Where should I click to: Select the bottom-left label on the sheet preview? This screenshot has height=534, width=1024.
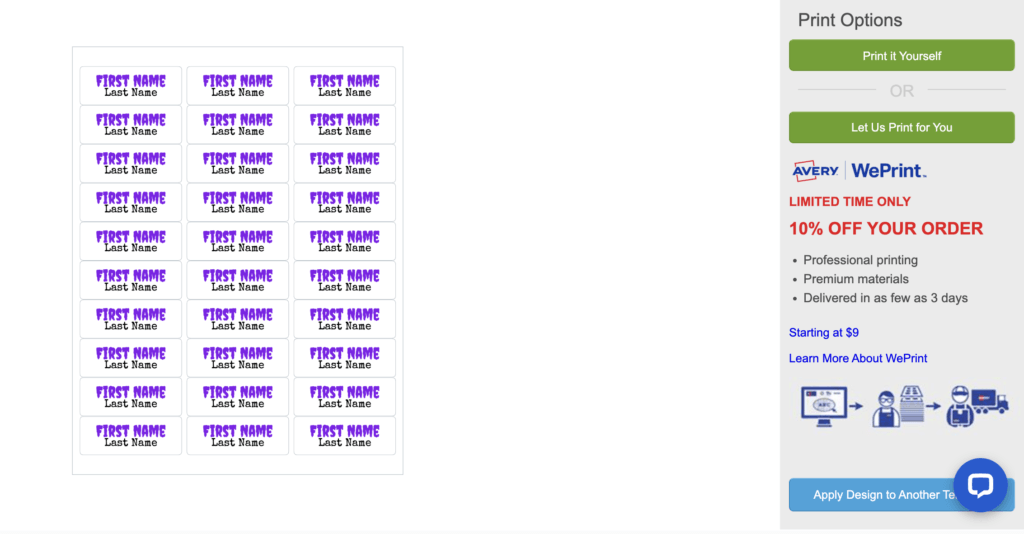tap(131, 435)
